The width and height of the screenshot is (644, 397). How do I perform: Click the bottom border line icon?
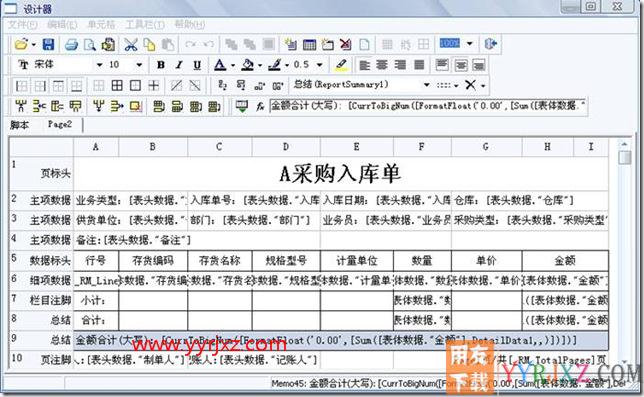pos(76,86)
